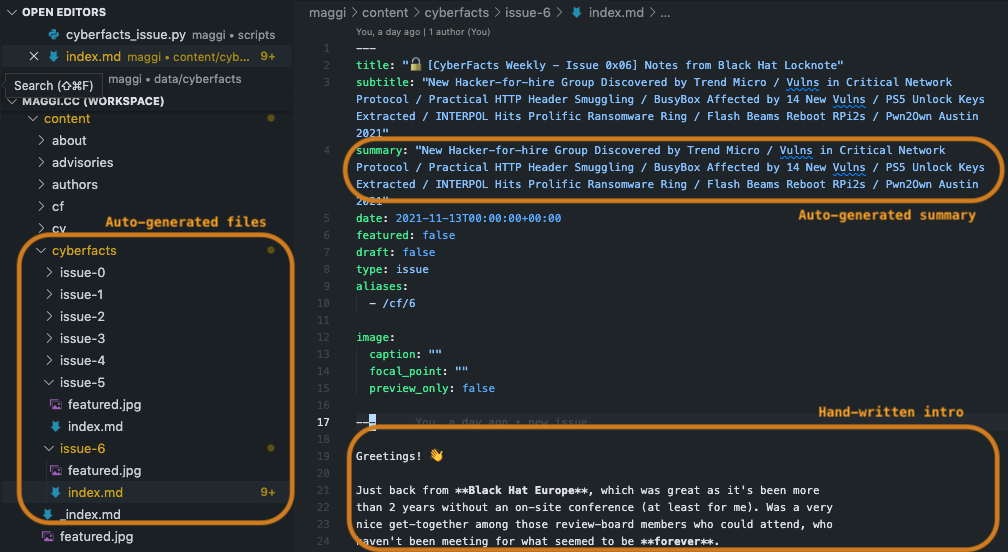This screenshot has height=552, width=1008.
Task: Expand the authors folder
Action: click(41, 185)
